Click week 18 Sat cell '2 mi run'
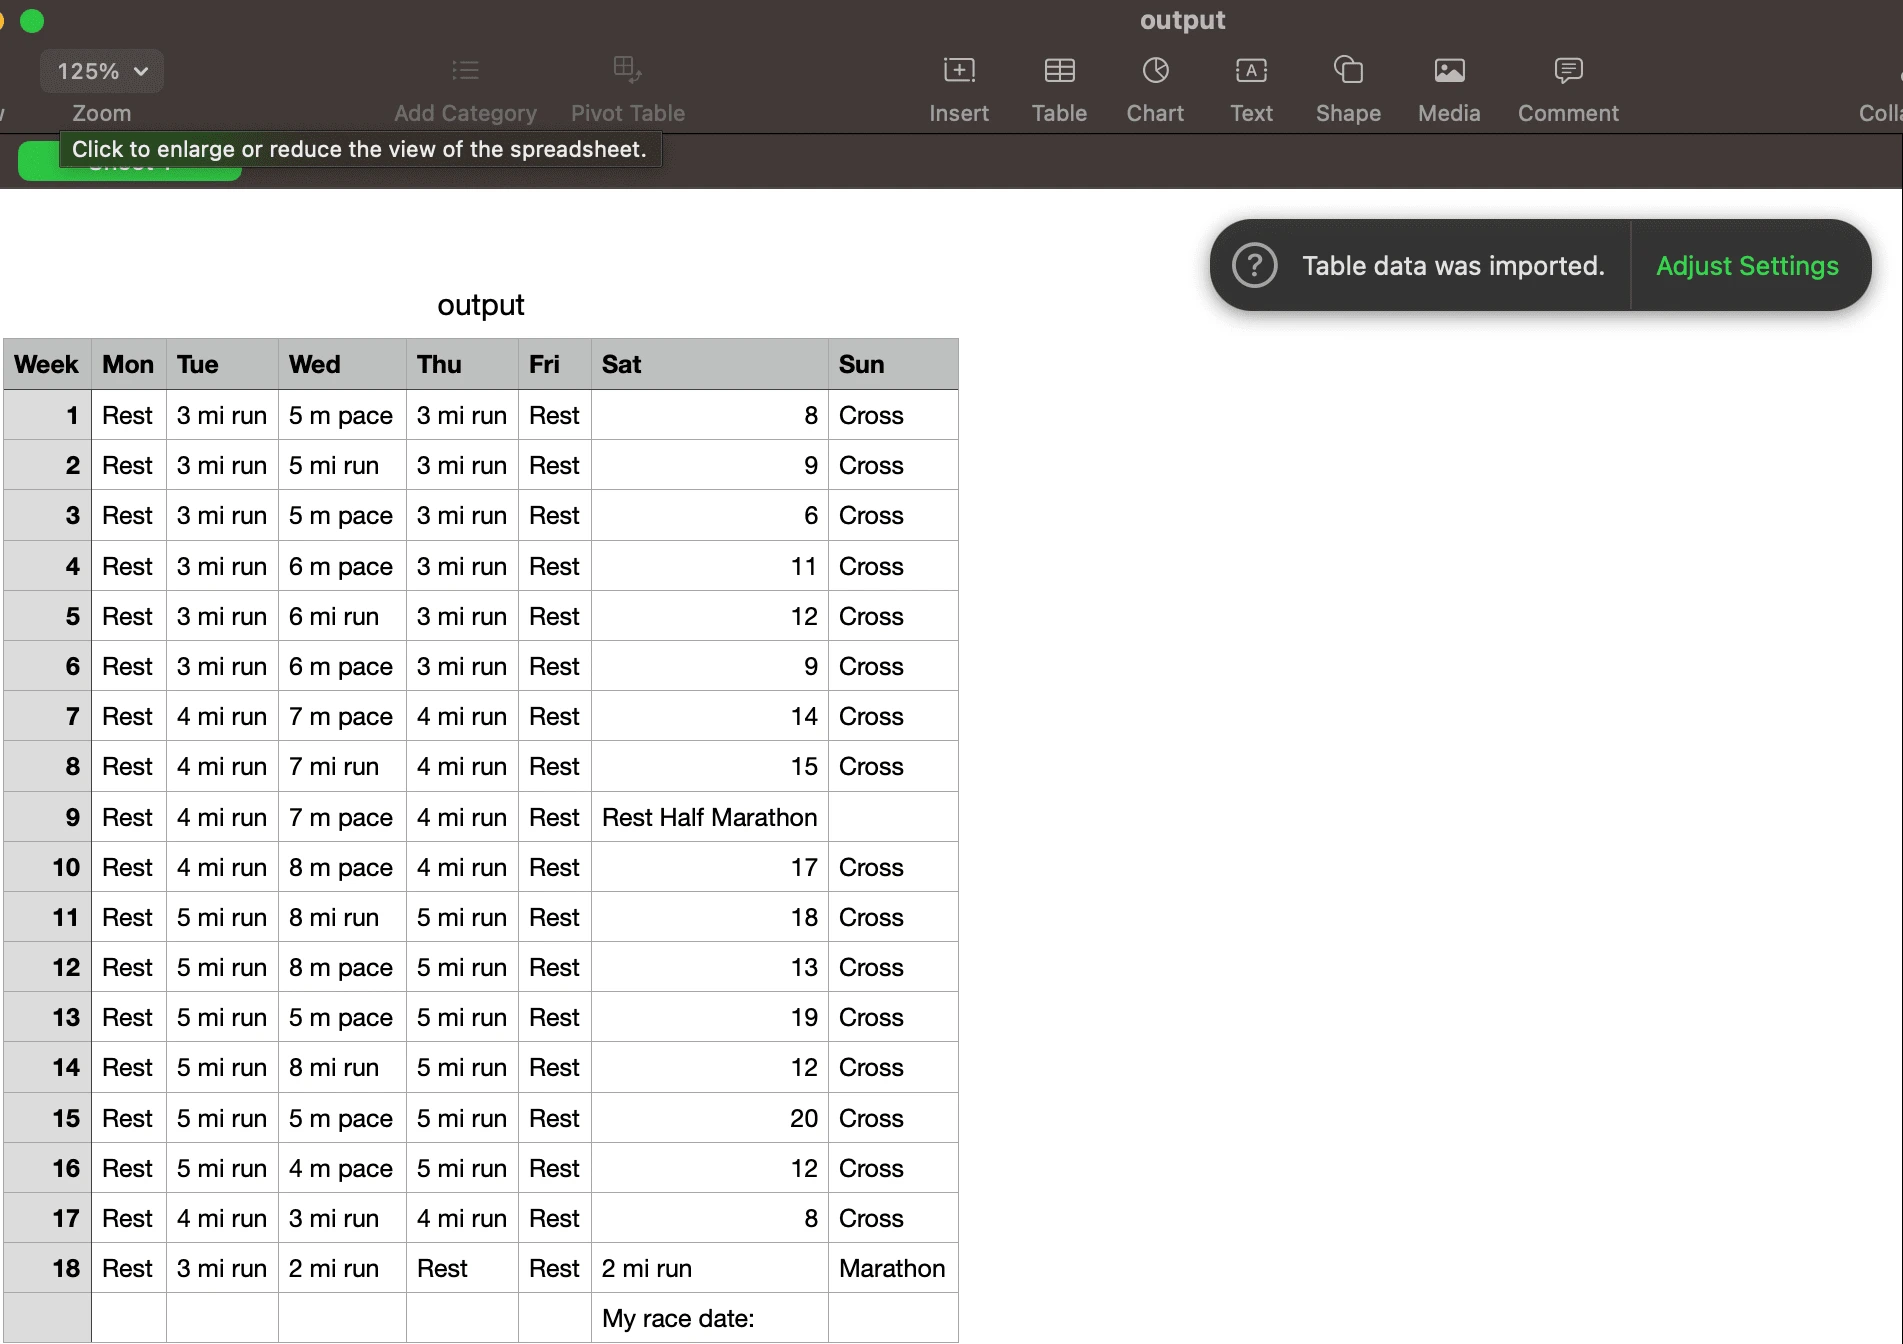 point(710,1268)
